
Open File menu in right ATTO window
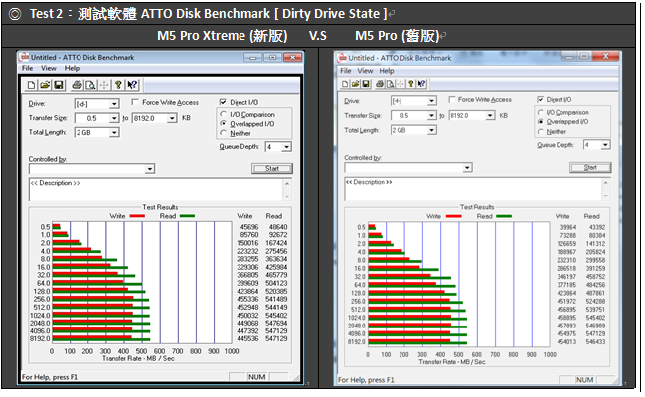pyautogui.click(x=346, y=71)
